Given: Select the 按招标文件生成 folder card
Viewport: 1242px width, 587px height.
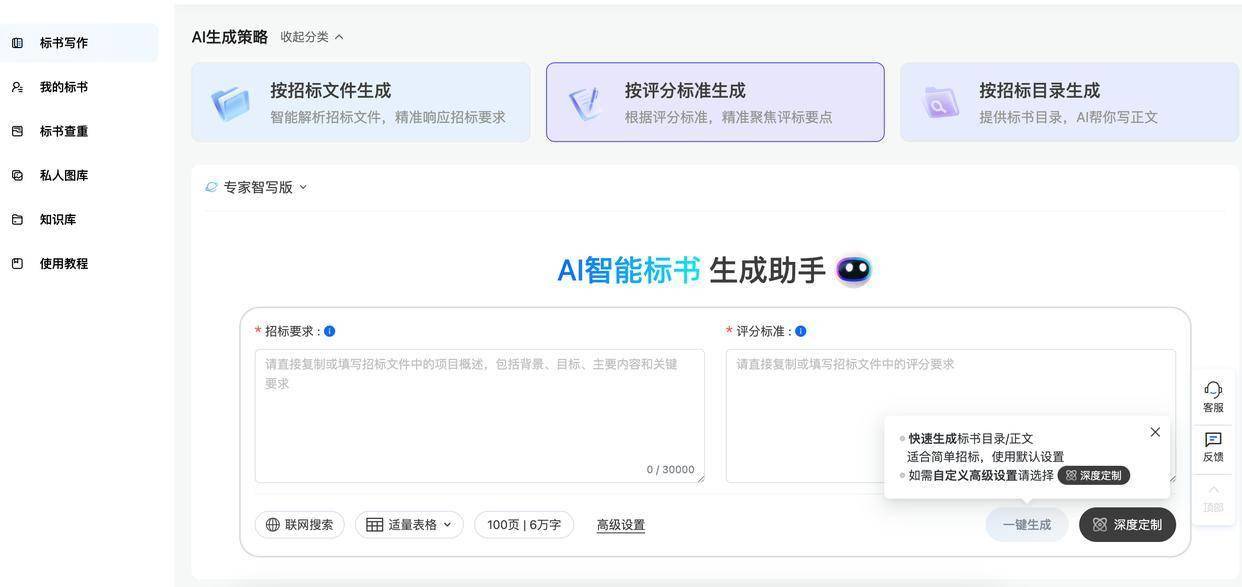Looking at the screenshot, I should coord(361,102).
